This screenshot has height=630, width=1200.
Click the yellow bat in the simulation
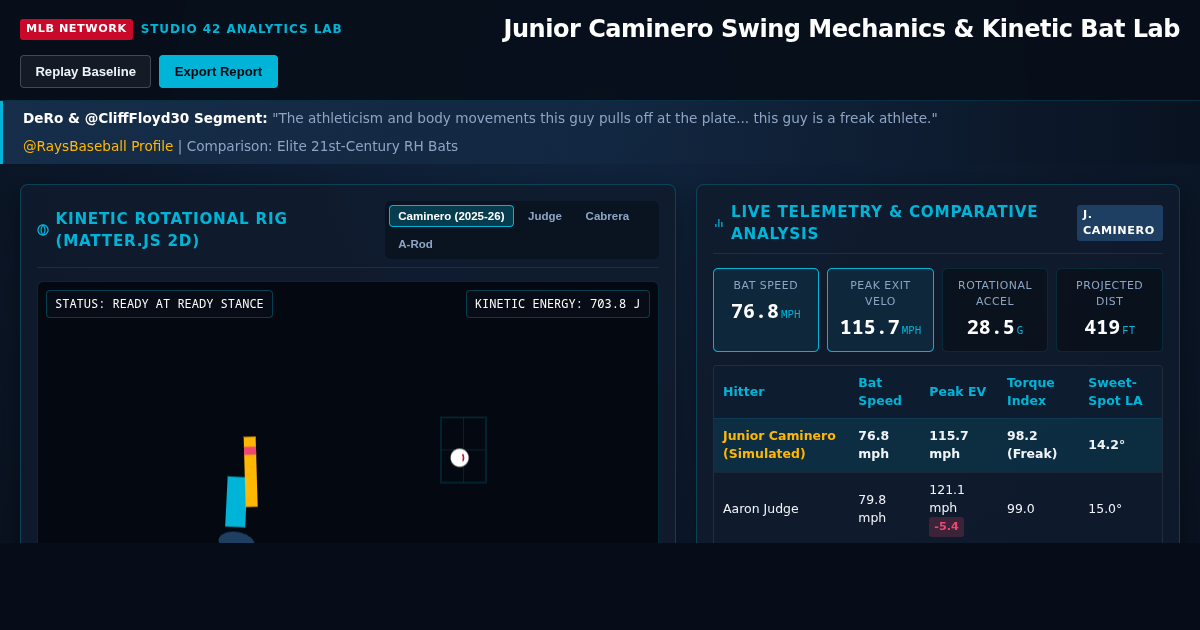[250, 472]
